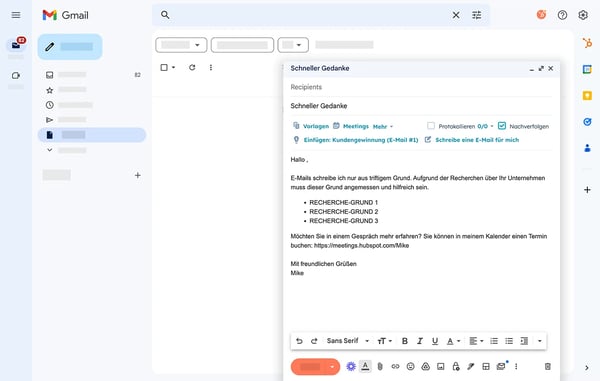Toggle formatting options A icon
This screenshot has width=600, height=381.
click(x=365, y=366)
